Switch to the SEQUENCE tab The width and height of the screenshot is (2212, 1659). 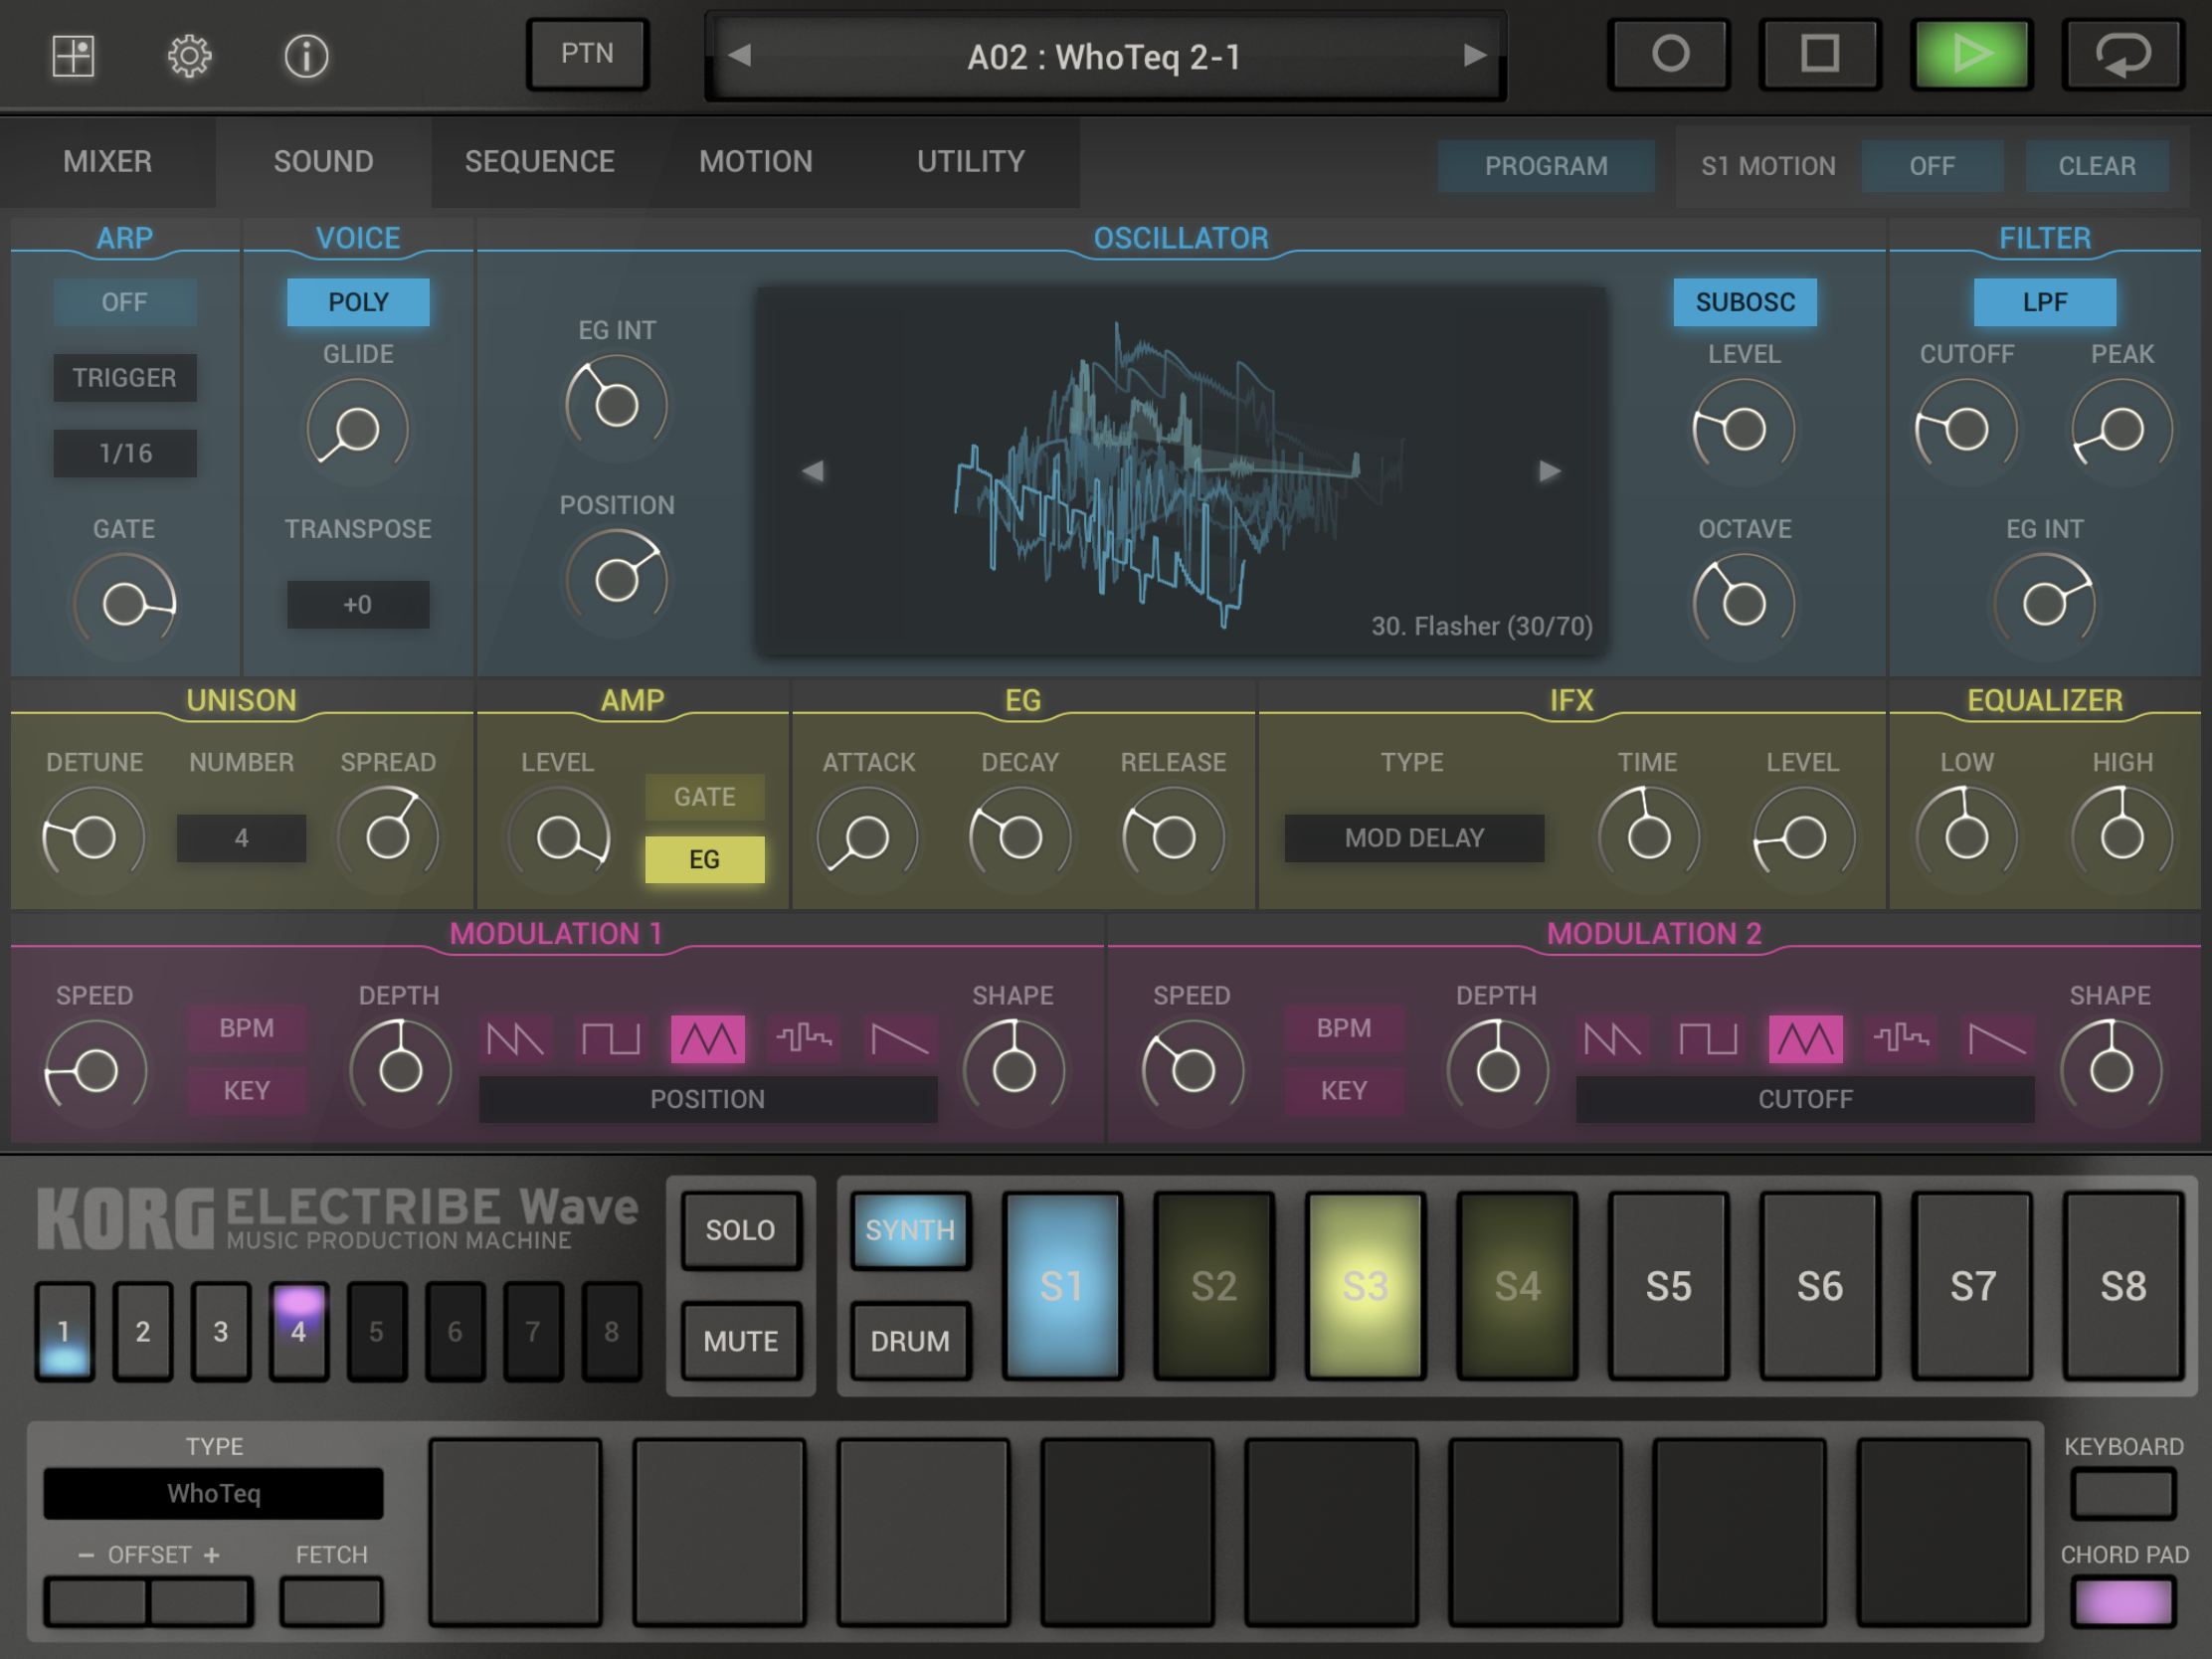coord(540,161)
